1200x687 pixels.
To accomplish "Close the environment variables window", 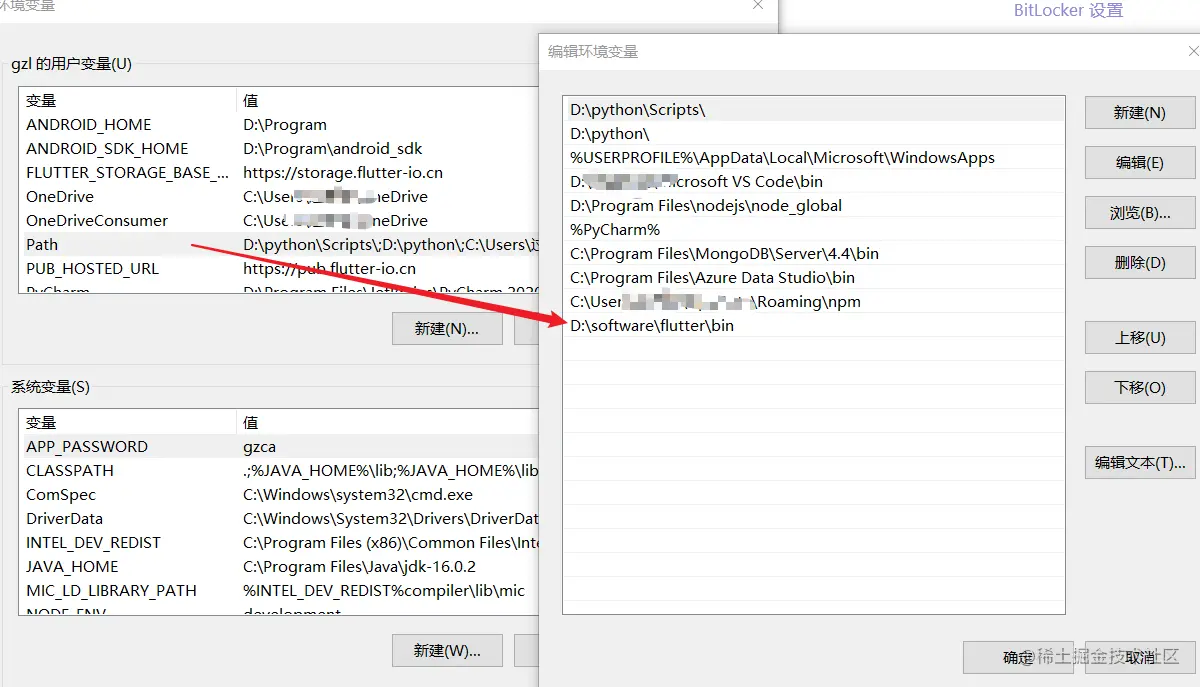I will click(x=757, y=6).
